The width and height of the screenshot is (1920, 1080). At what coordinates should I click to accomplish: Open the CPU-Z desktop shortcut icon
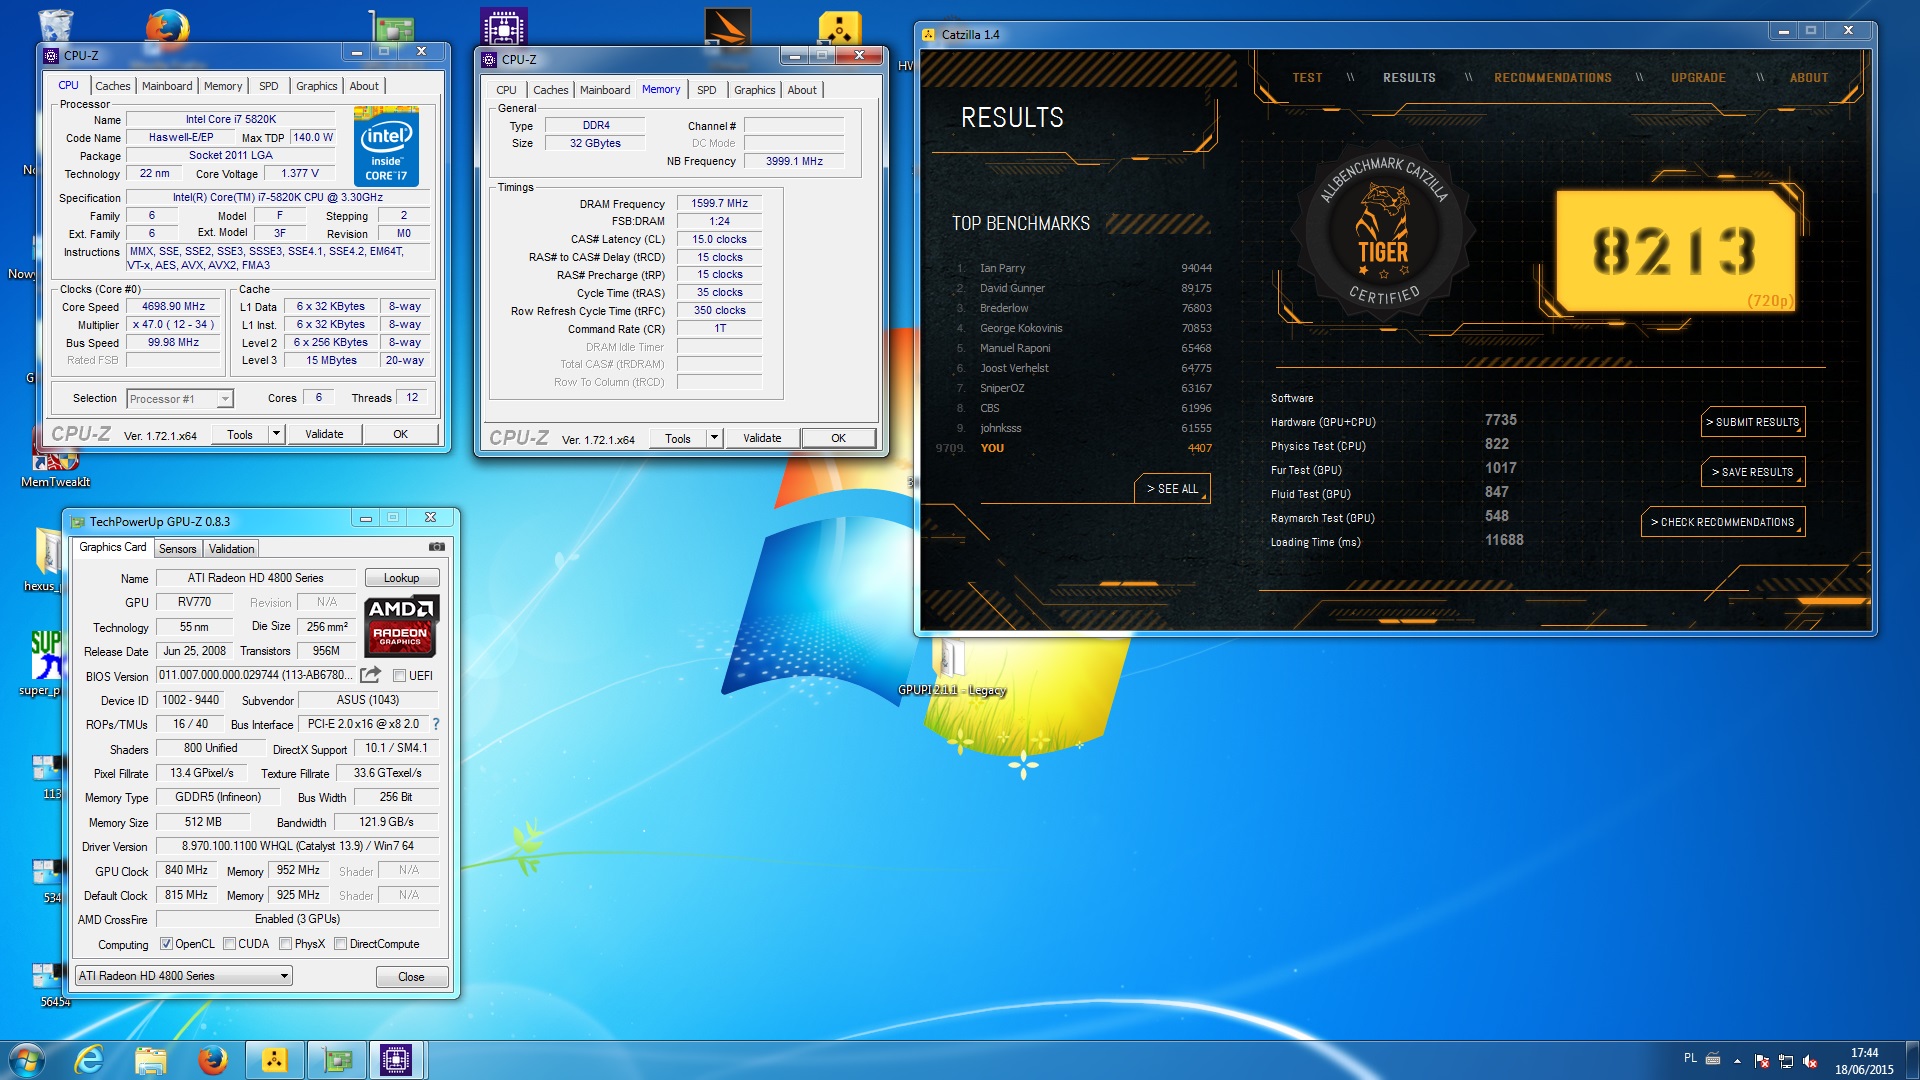click(x=504, y=27)
